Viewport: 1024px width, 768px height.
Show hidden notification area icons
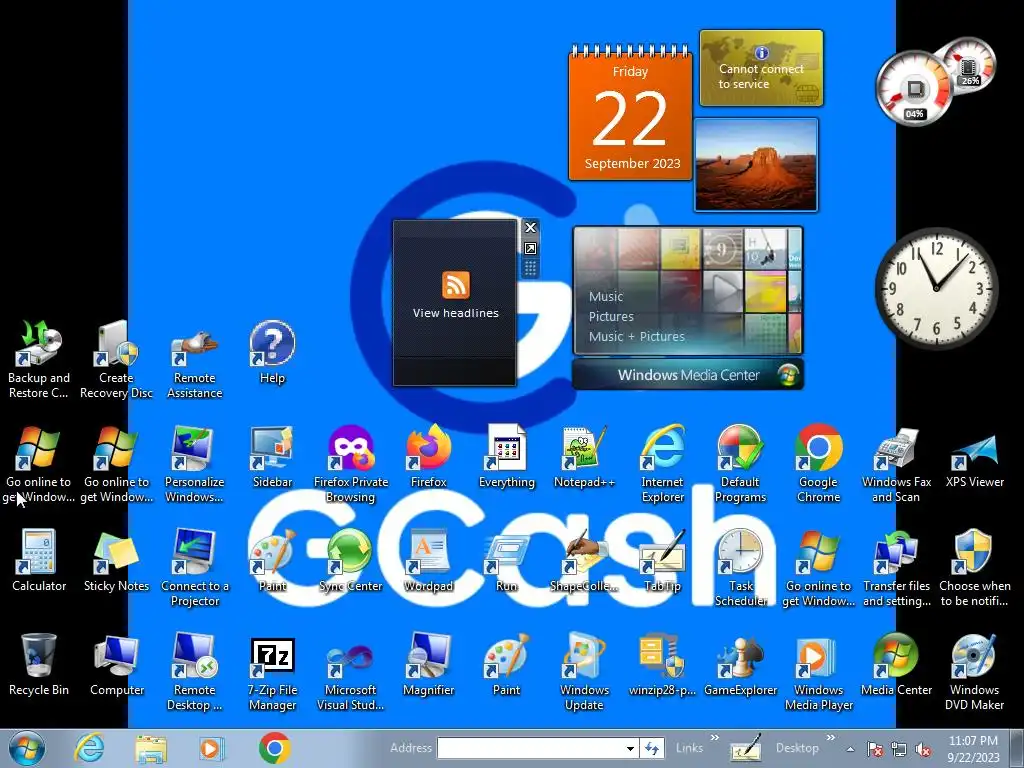coord(850,749)
